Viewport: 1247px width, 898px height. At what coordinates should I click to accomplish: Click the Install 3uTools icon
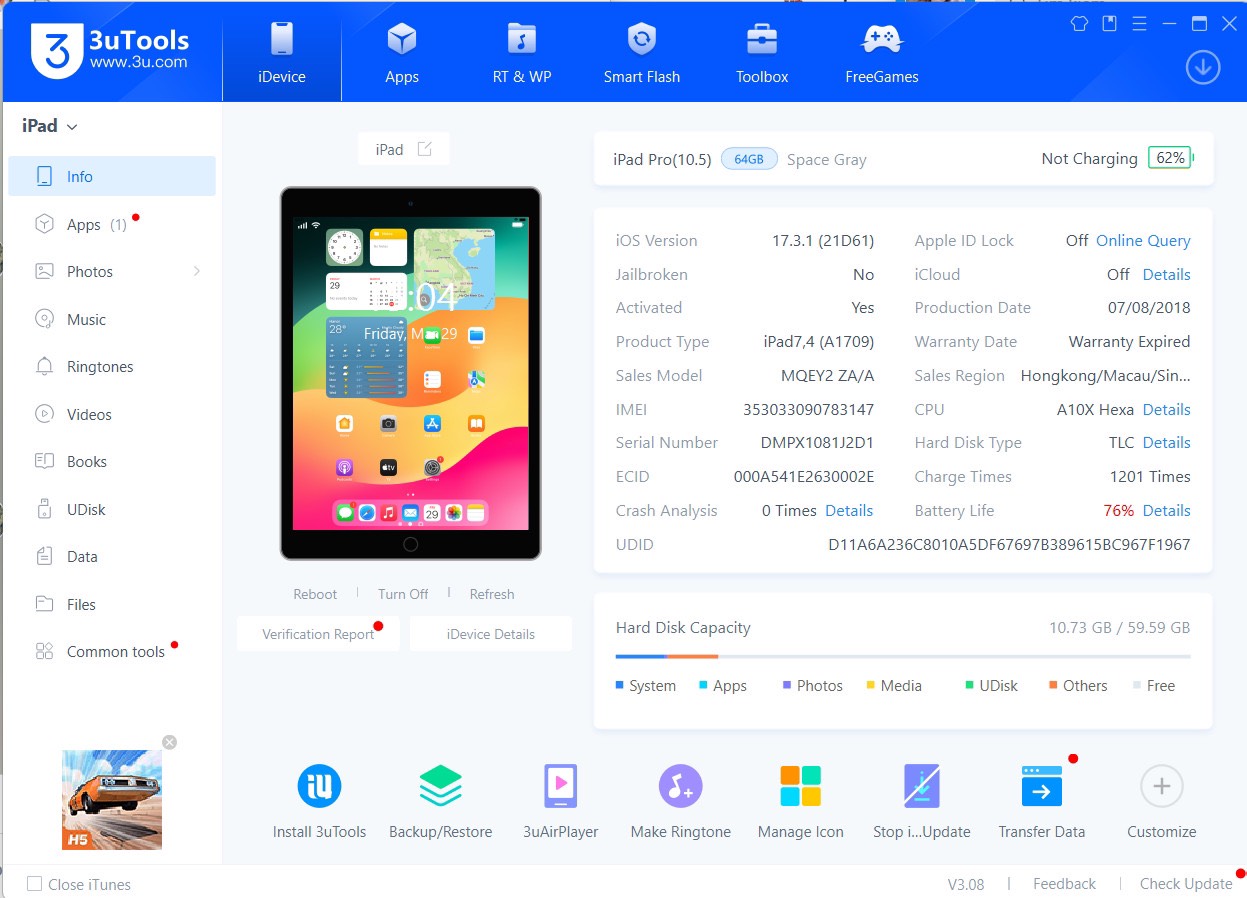click(x=319, y=787)
